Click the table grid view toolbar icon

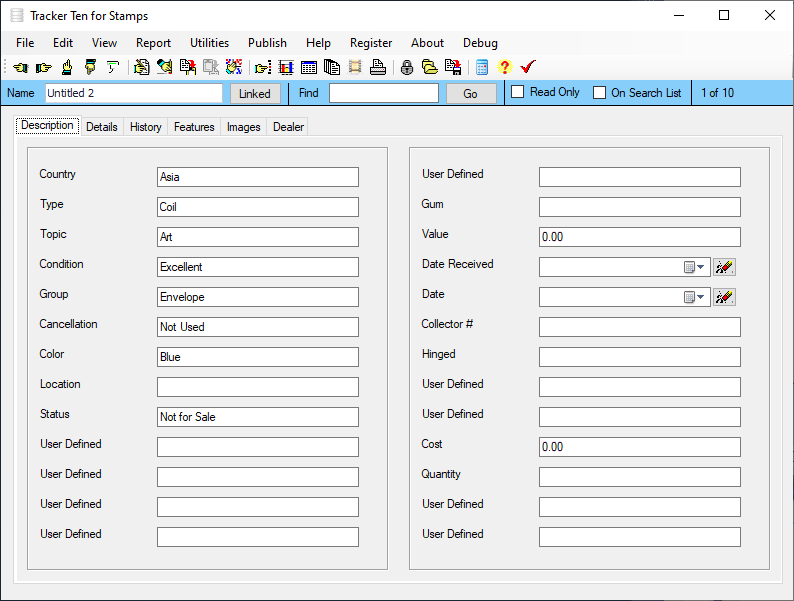tap(309, 68)
